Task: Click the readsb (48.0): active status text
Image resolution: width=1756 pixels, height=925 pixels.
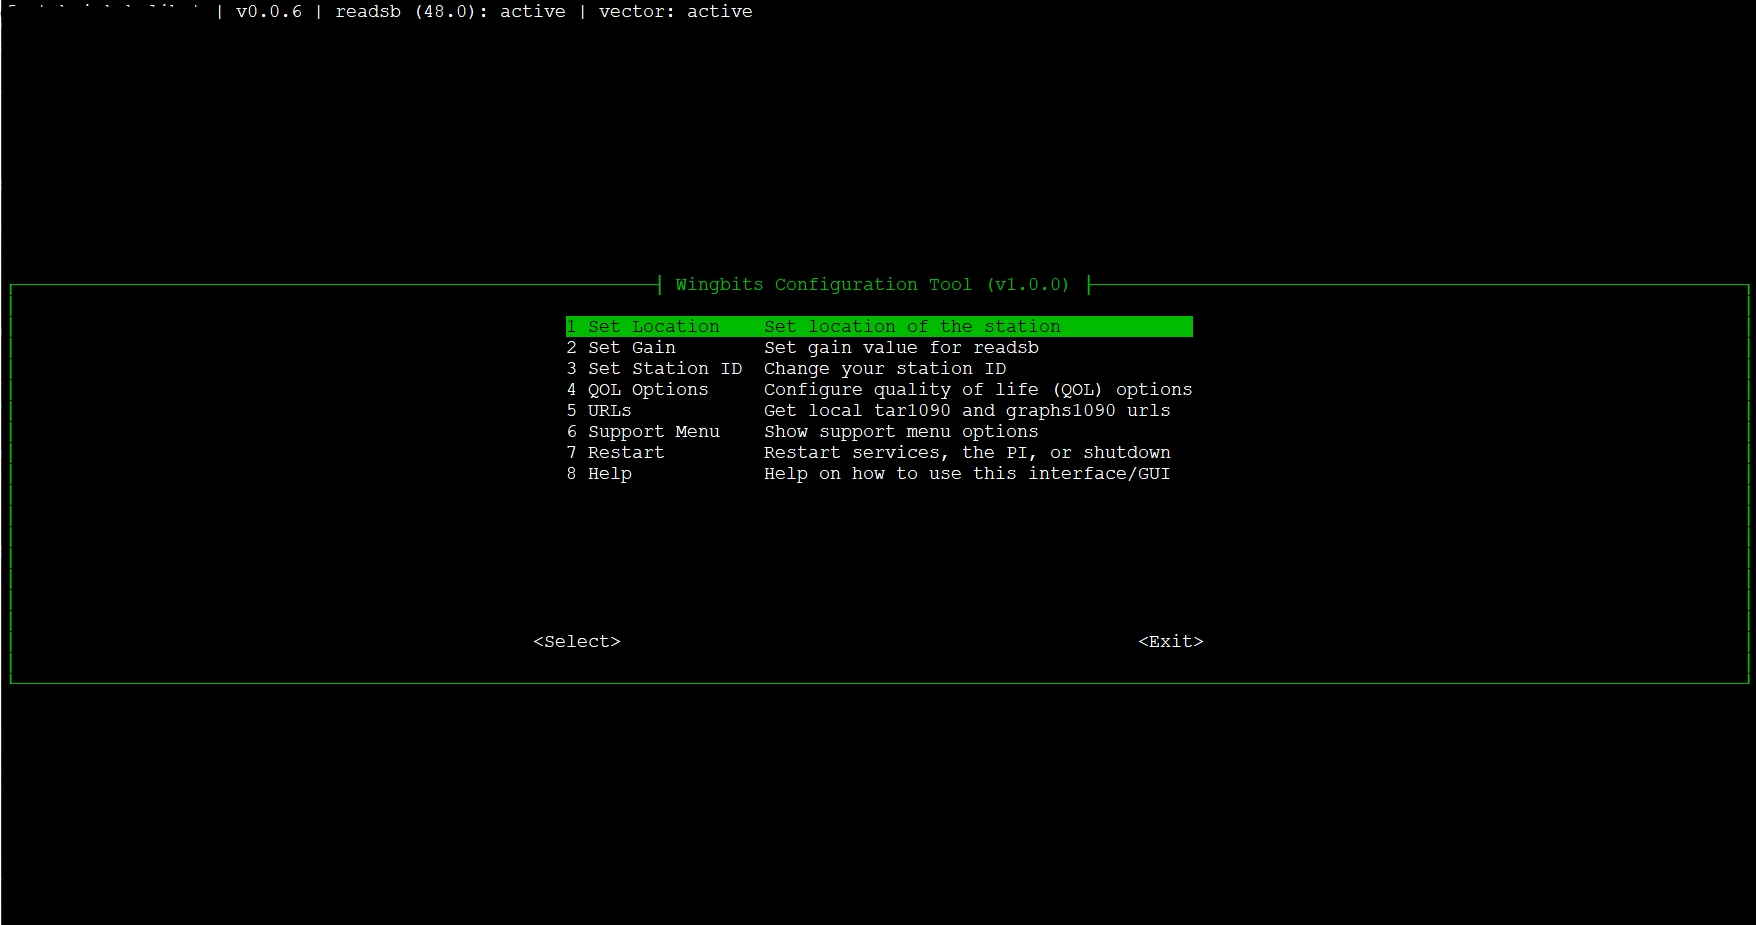Action: point(450,12)
